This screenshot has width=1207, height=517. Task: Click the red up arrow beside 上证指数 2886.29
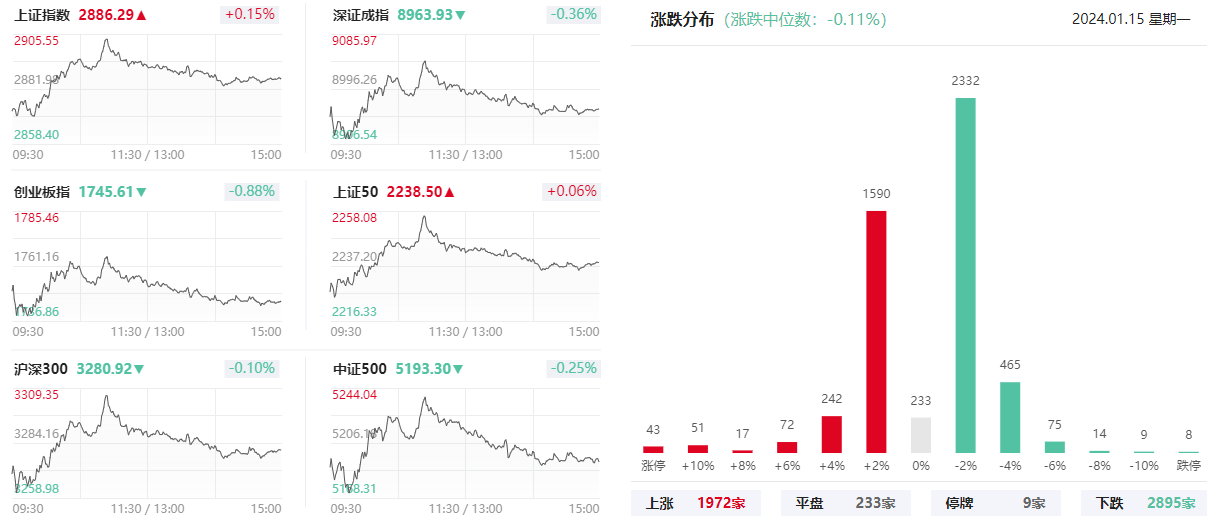(141, 15)
